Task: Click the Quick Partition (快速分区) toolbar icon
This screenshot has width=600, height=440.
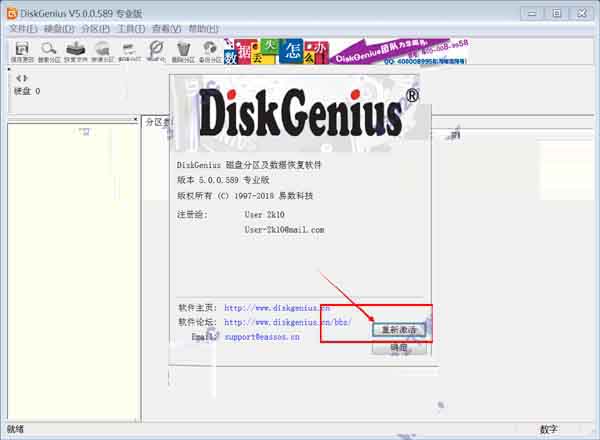Action: (x=103, y=52)
